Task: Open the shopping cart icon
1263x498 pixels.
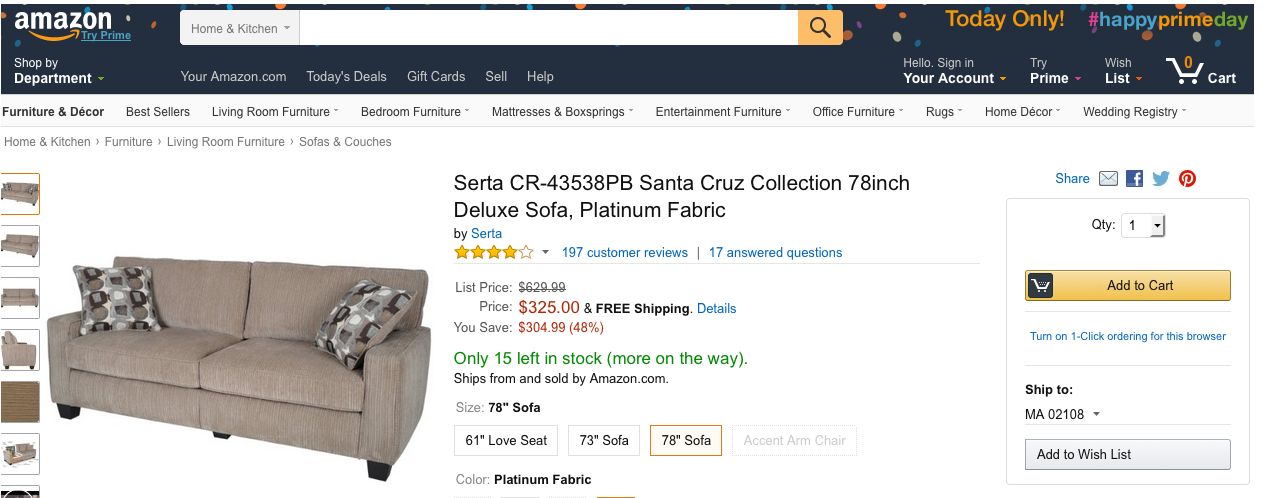Action: point(1200,71)
